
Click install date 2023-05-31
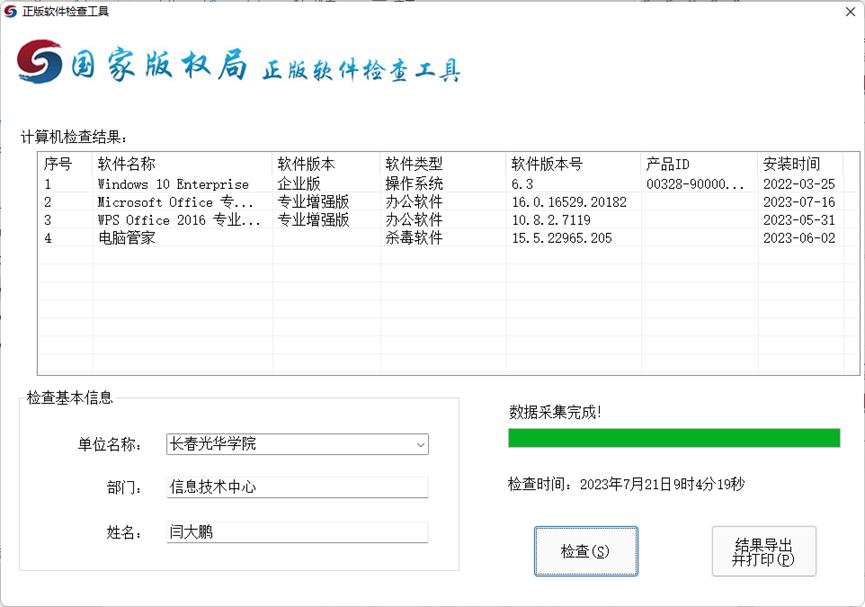pos(799,220)
